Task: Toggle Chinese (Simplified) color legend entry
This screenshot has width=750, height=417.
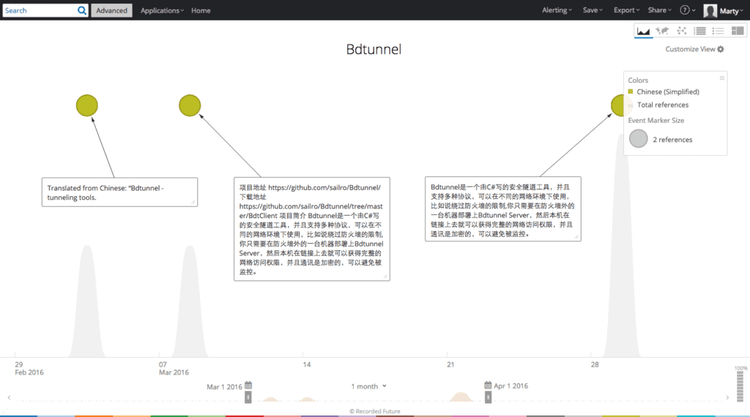Action: [x=665, y=92]
